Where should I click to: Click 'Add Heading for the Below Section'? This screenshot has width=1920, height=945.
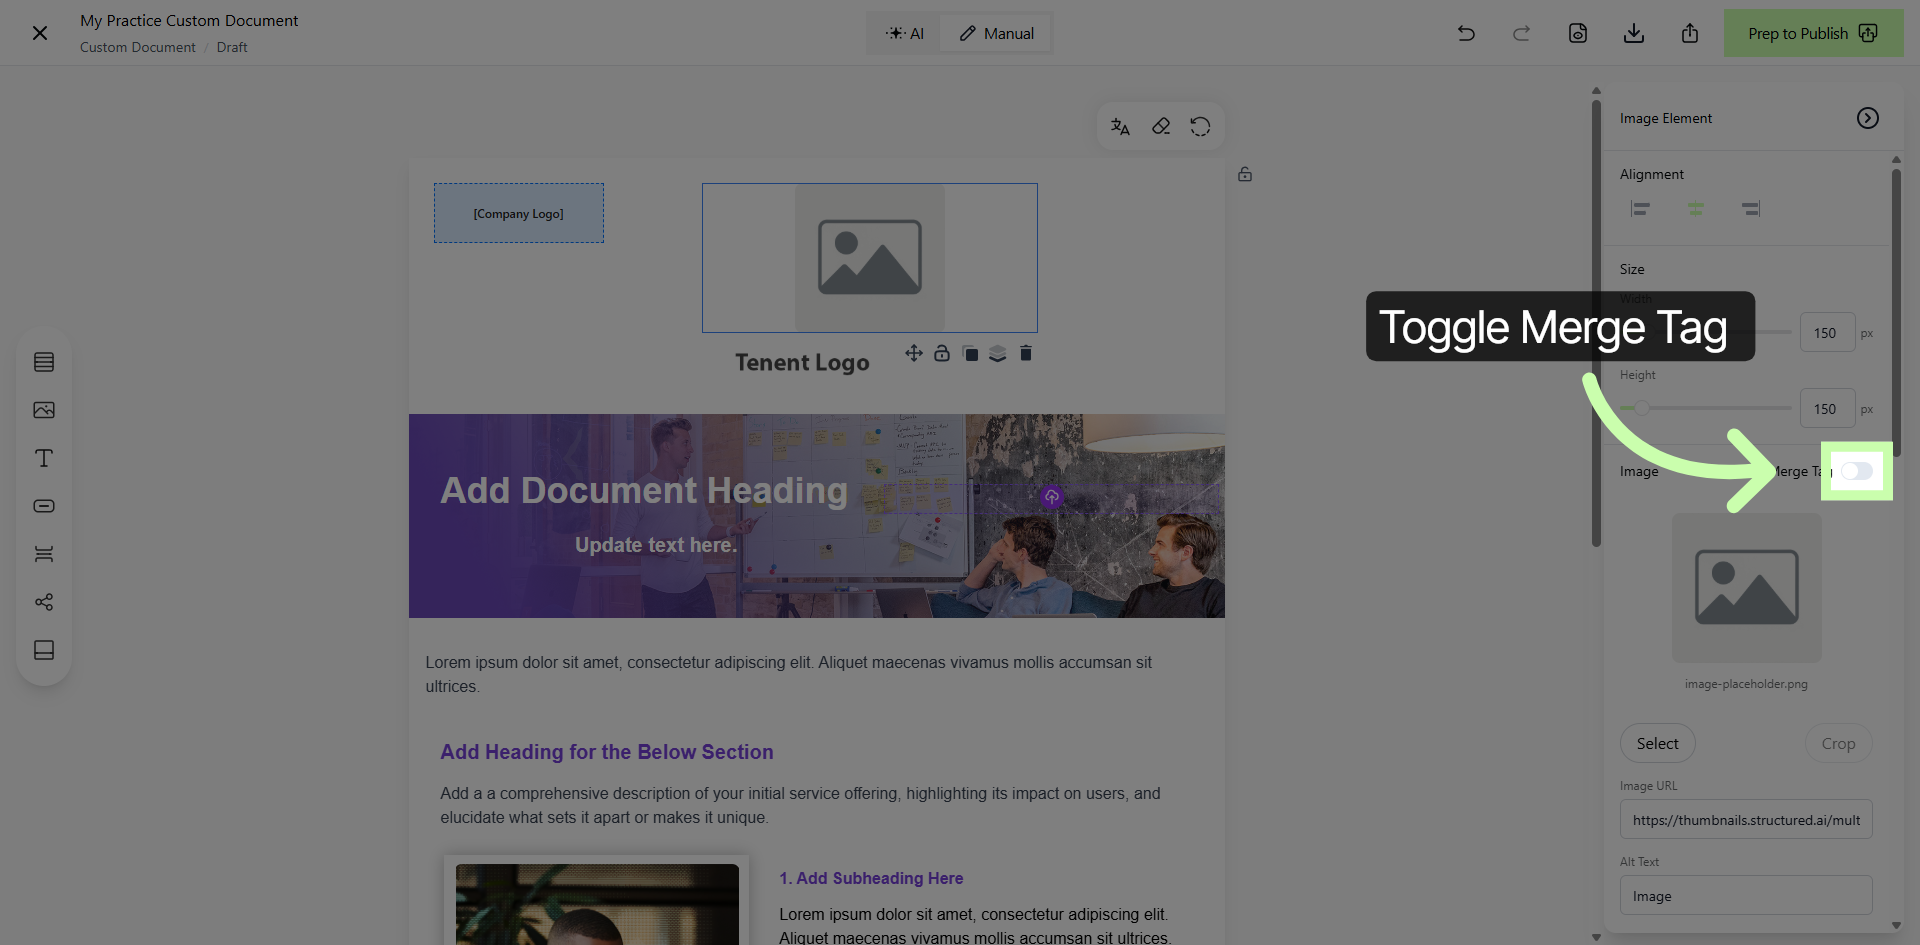pos(607,752)
